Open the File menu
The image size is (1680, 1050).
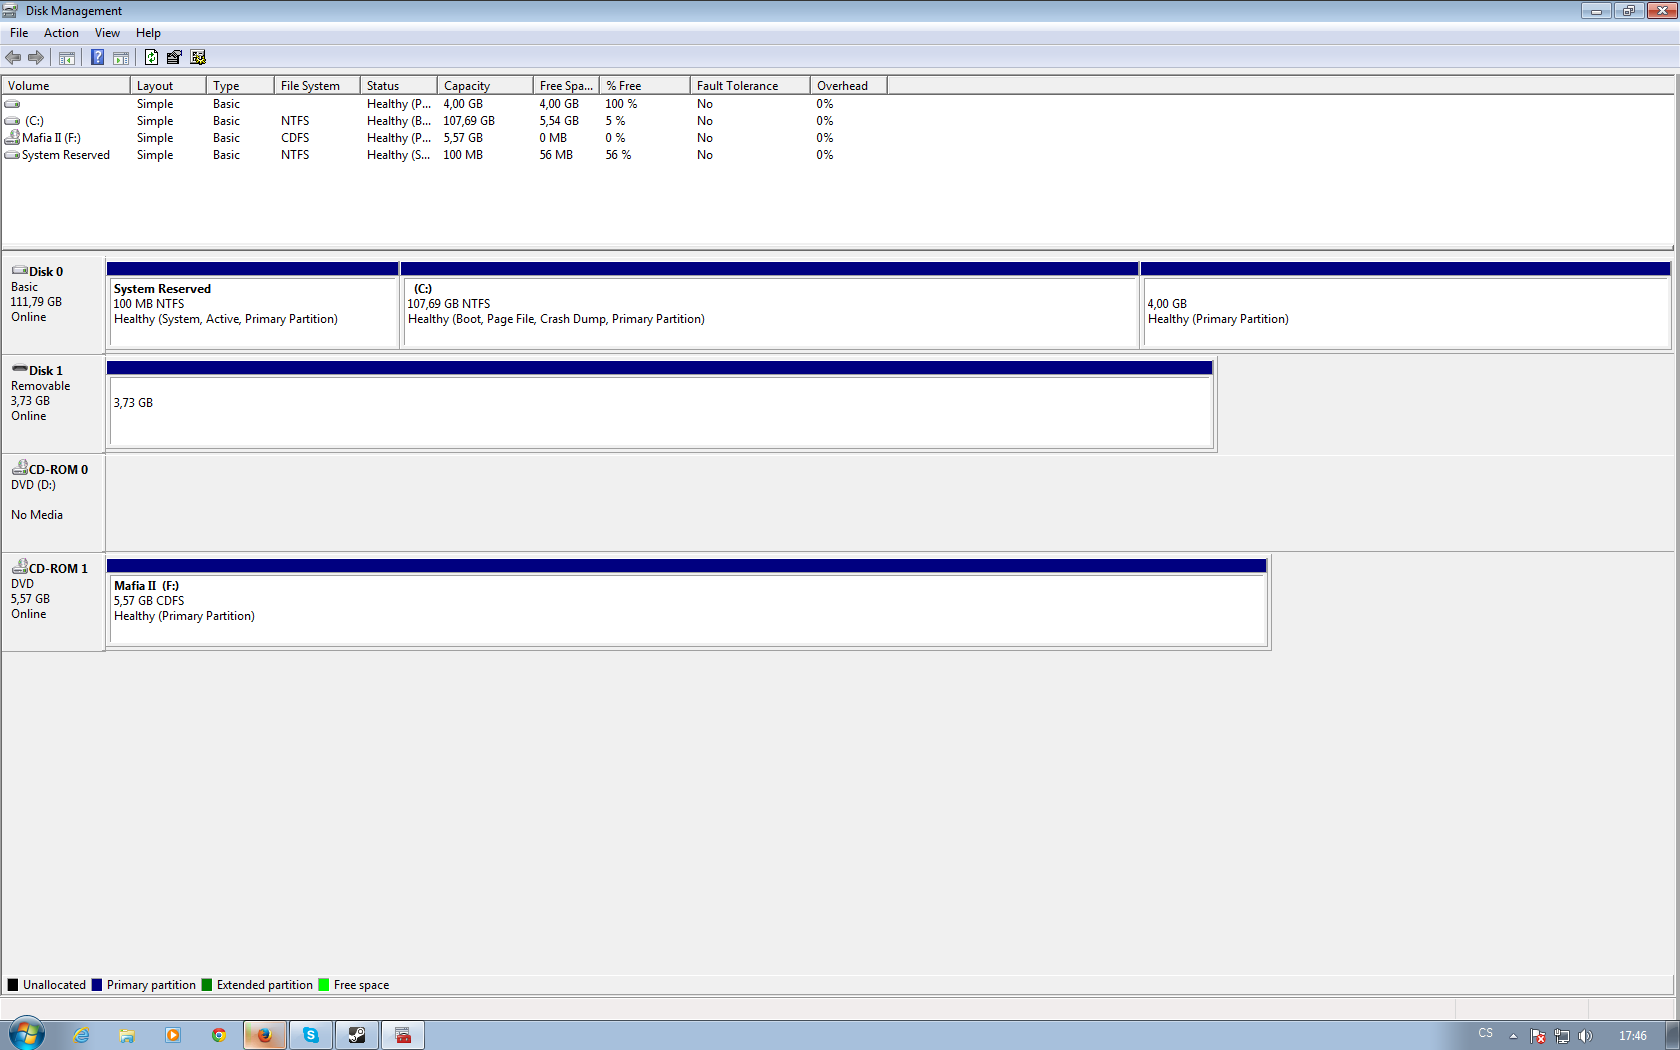tap(19, 33)
